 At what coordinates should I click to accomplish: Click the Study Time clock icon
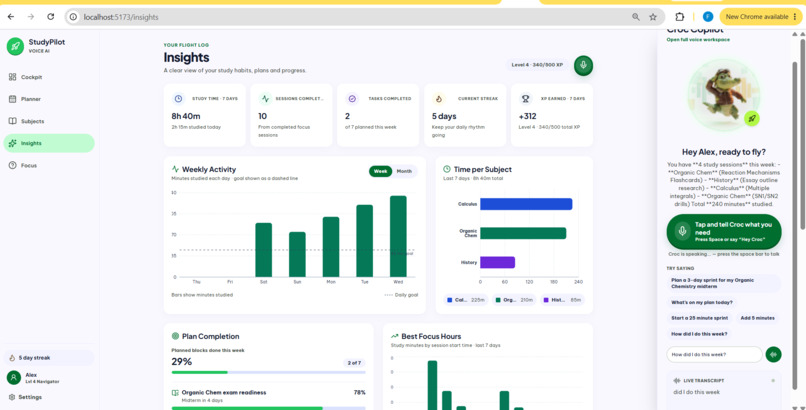pos(178,98)
